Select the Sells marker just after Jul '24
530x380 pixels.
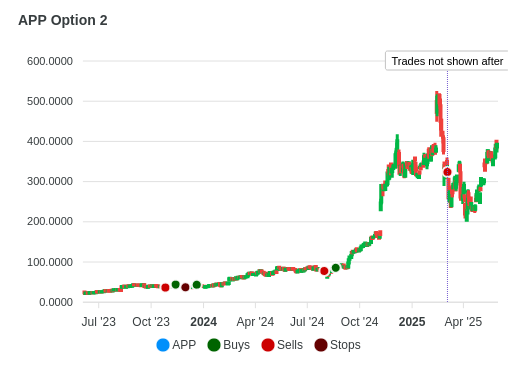tap(324, 271)
